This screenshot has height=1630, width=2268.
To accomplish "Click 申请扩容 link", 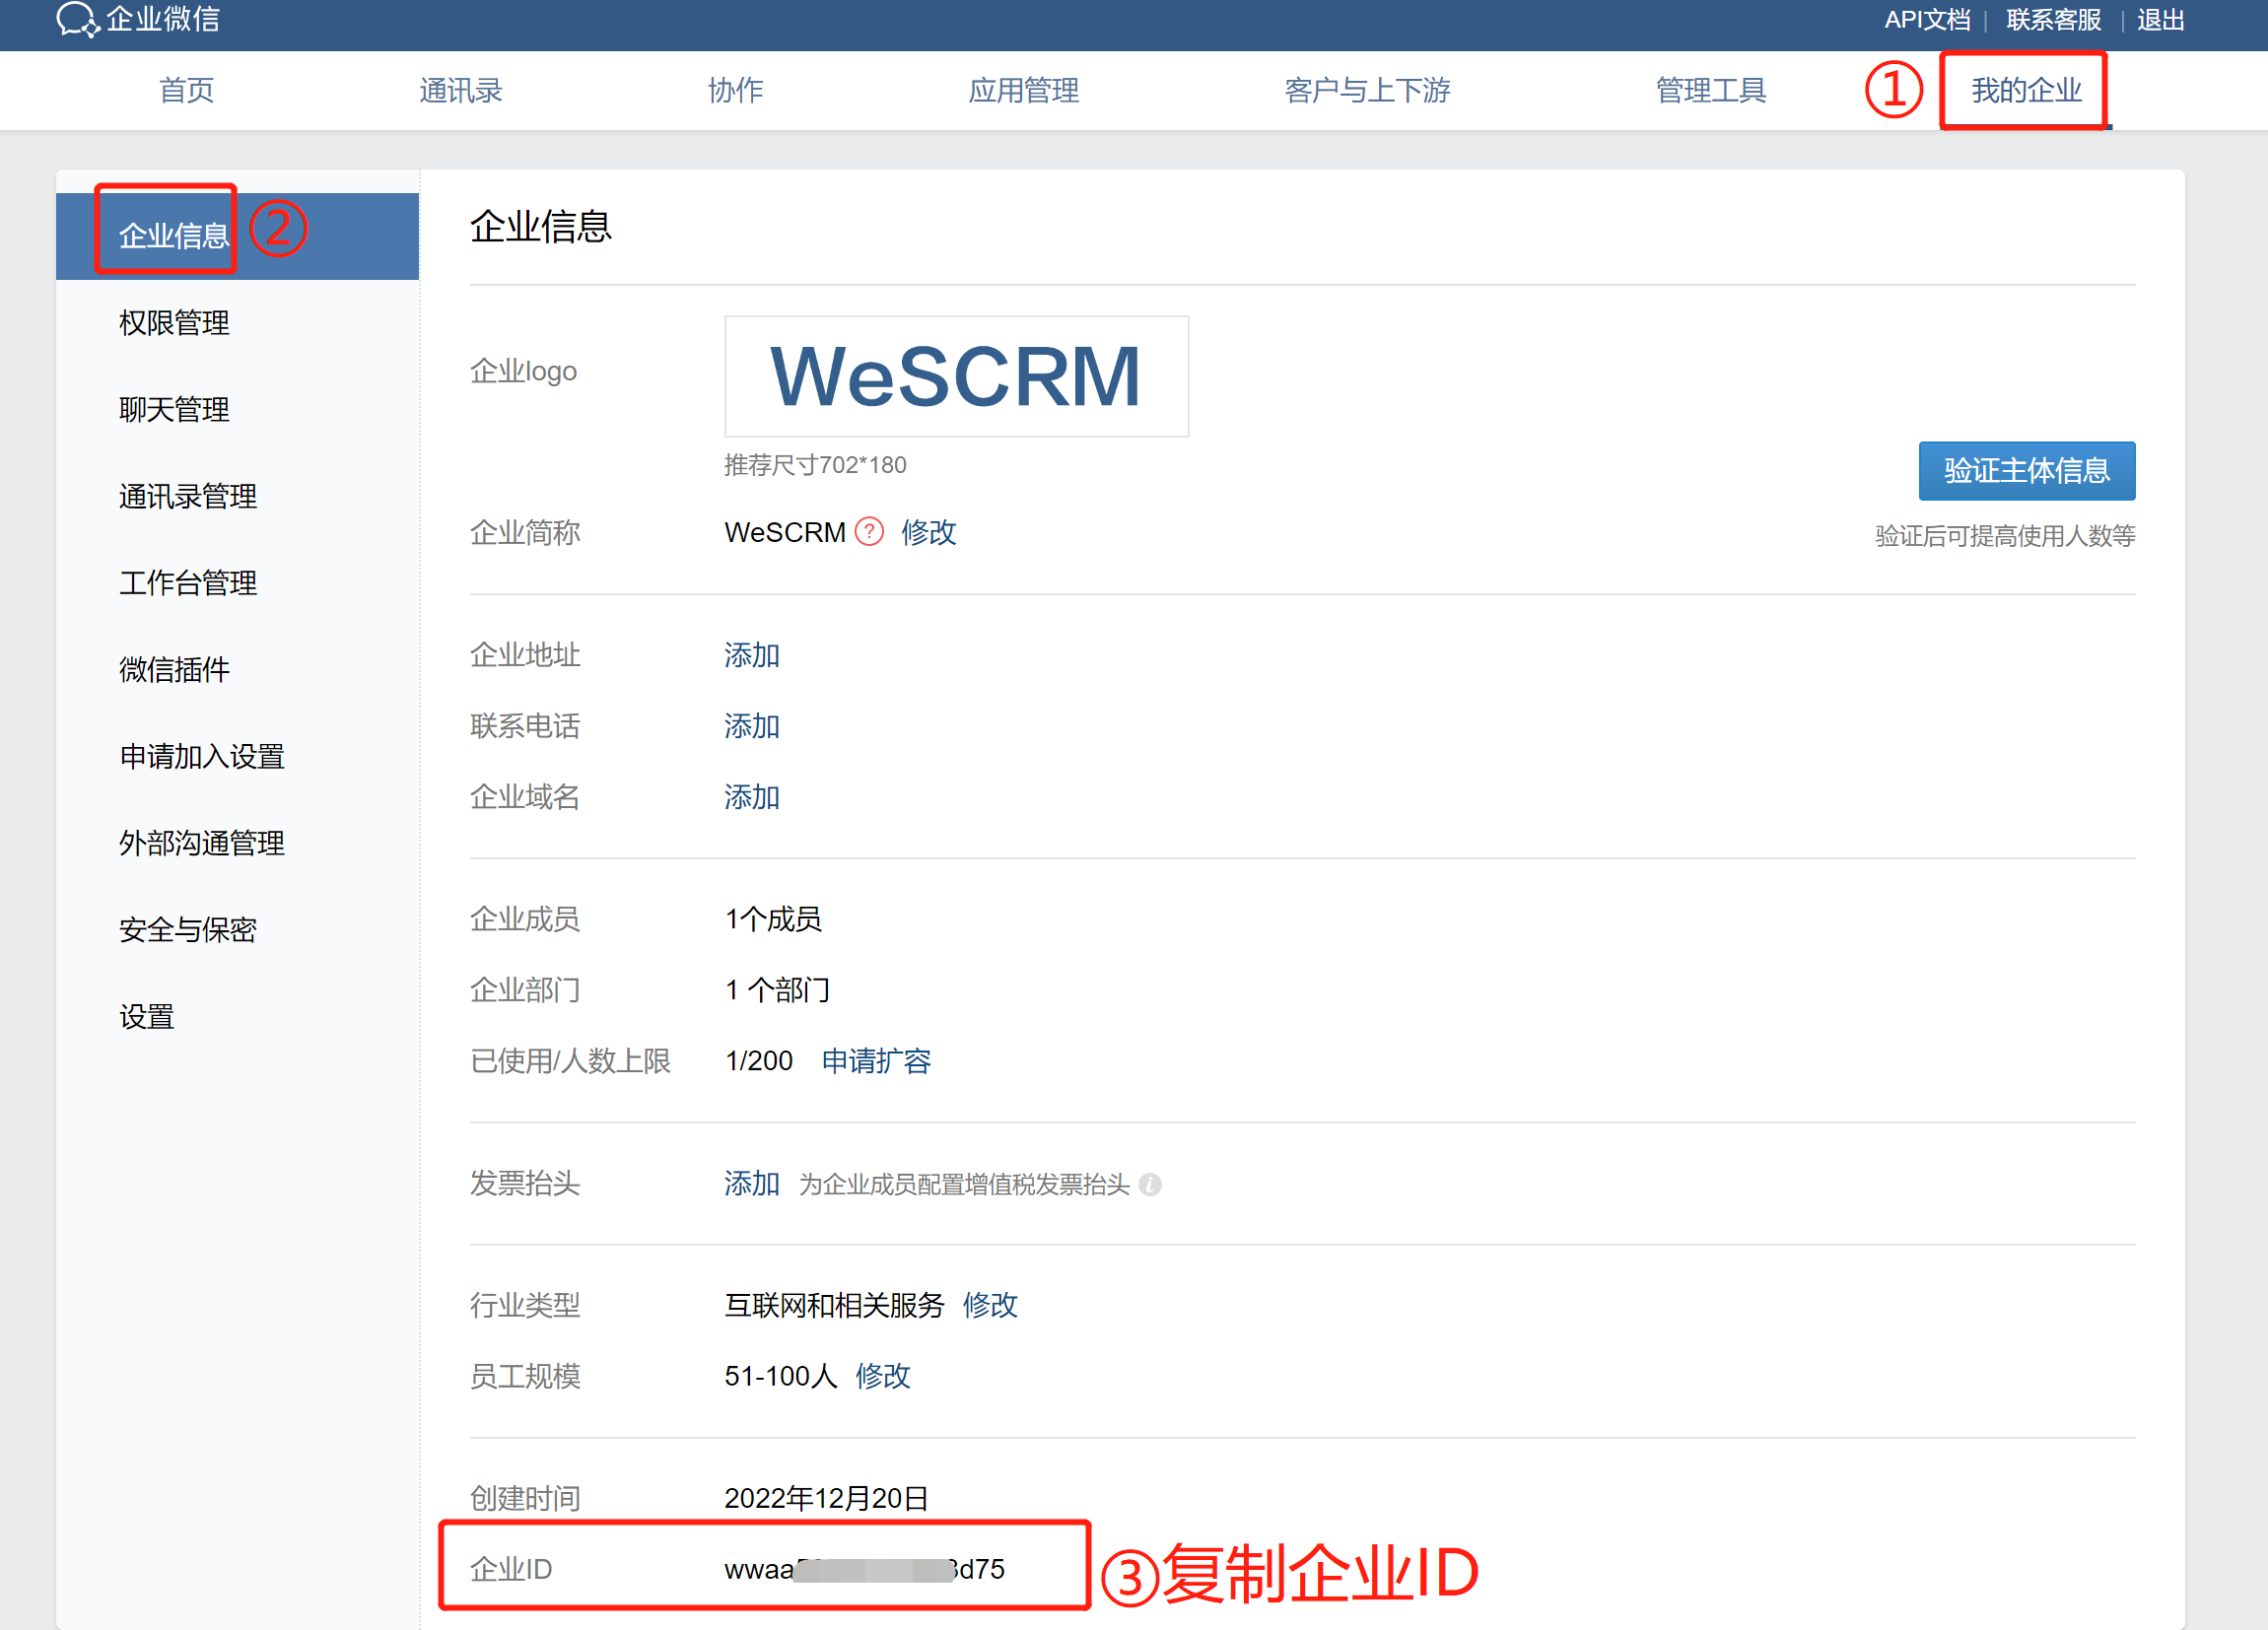I will point(876,1061).
